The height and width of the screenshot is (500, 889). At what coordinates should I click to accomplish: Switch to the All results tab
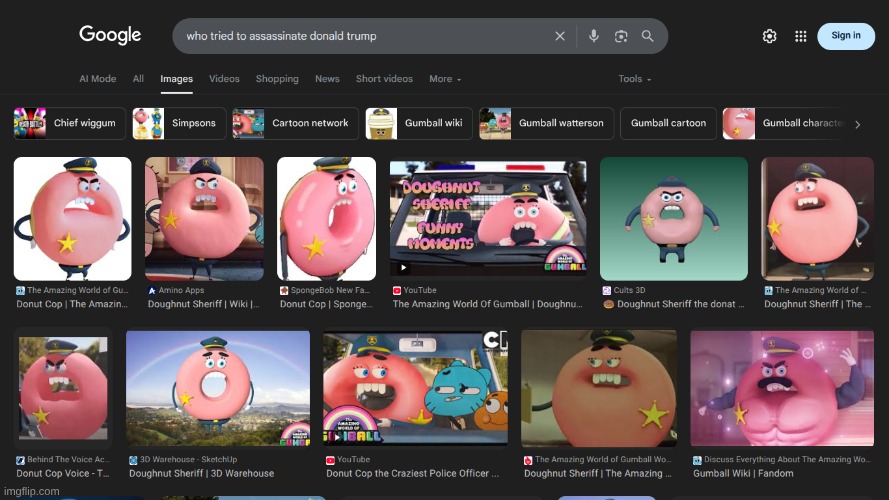point(138,79)
